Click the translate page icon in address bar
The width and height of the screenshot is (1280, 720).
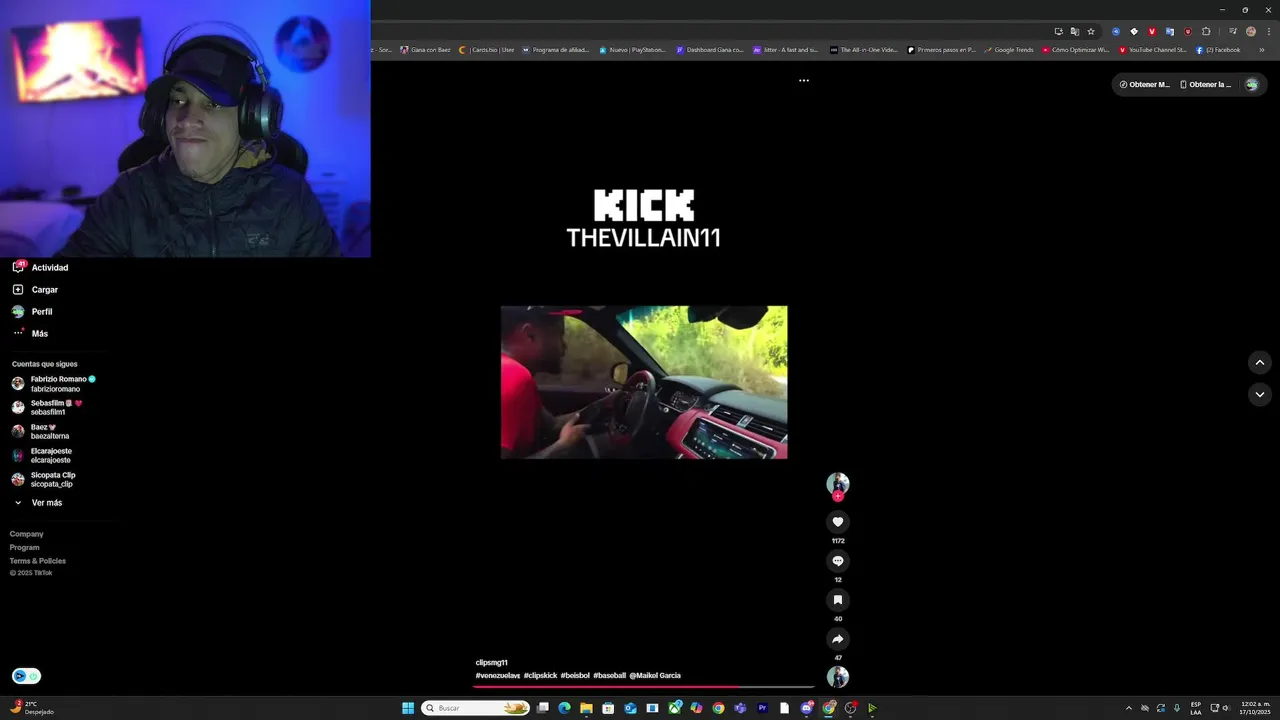[x=1075, y=31]
